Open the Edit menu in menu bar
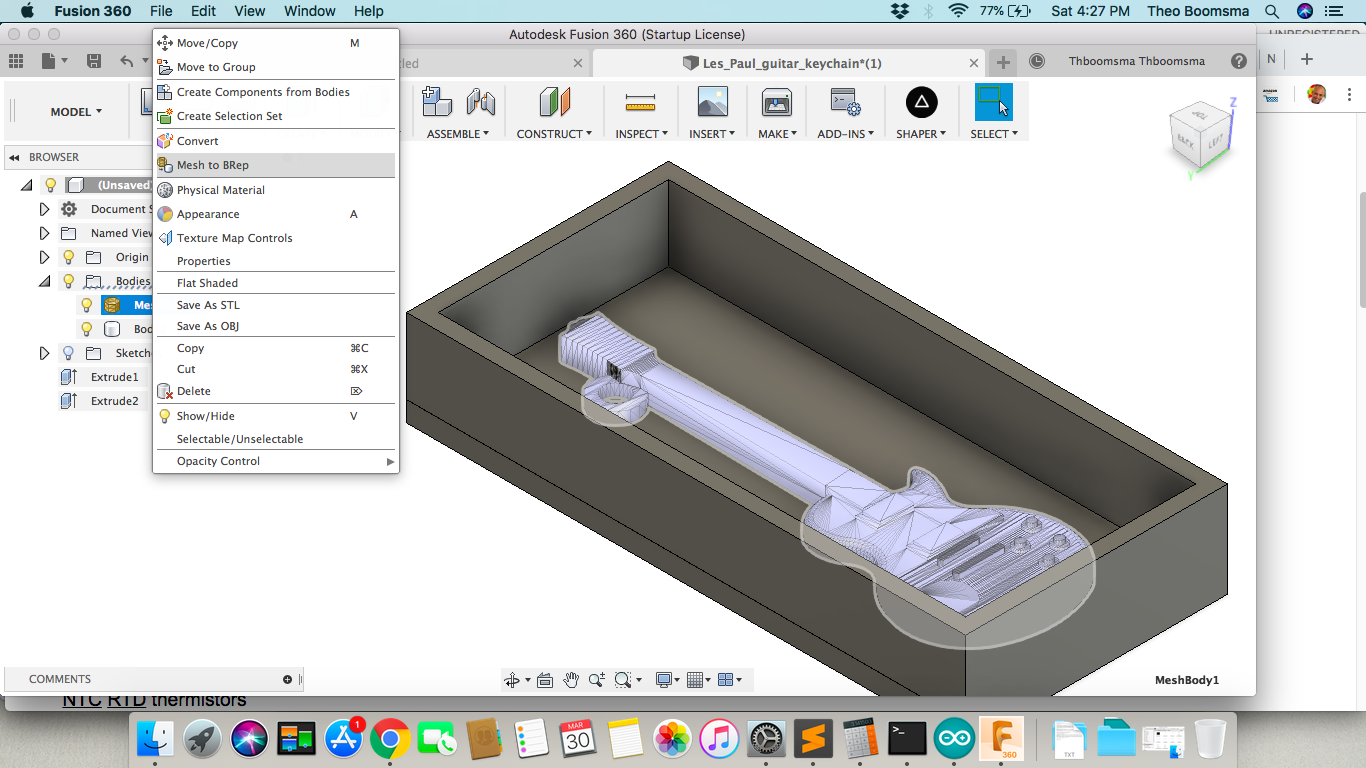Viewport: 1366px width, 768px height. coord(203,11)
